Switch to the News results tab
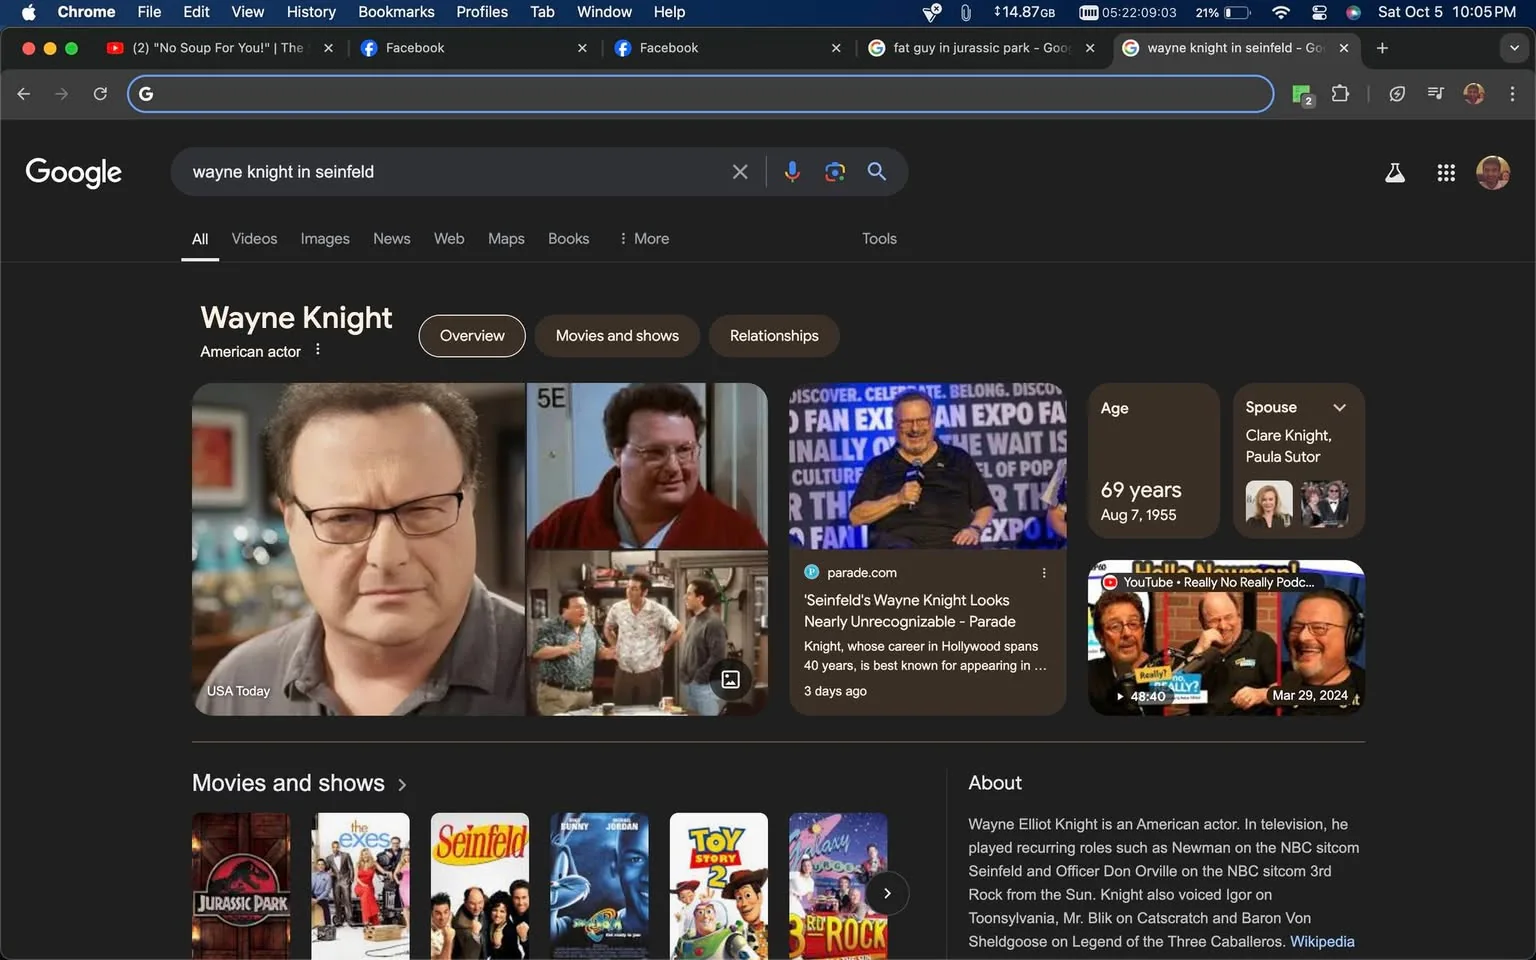The height and width of the screenshot is (960, 1536). pos(392,239)
